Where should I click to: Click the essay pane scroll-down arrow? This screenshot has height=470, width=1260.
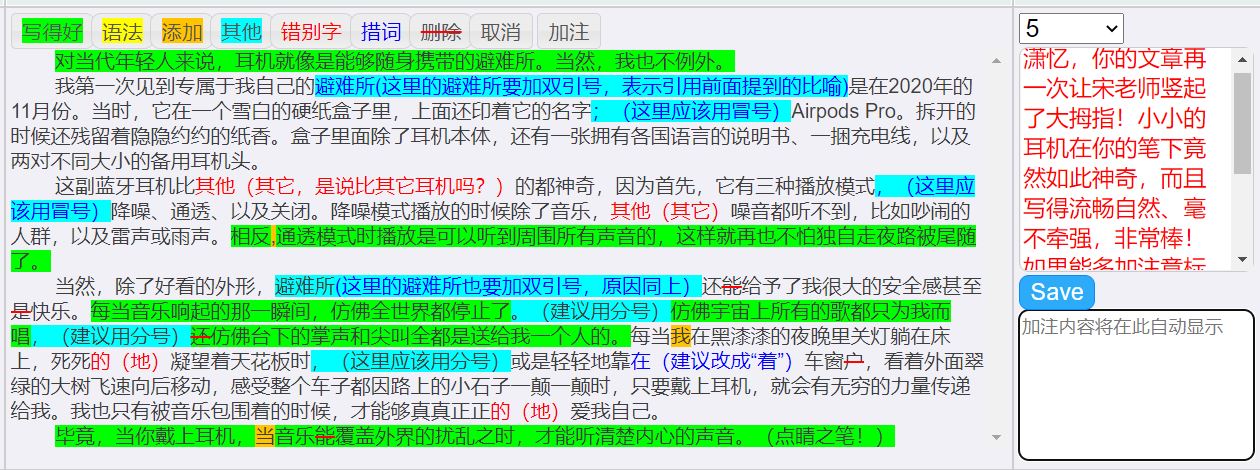tap(996, 436)
